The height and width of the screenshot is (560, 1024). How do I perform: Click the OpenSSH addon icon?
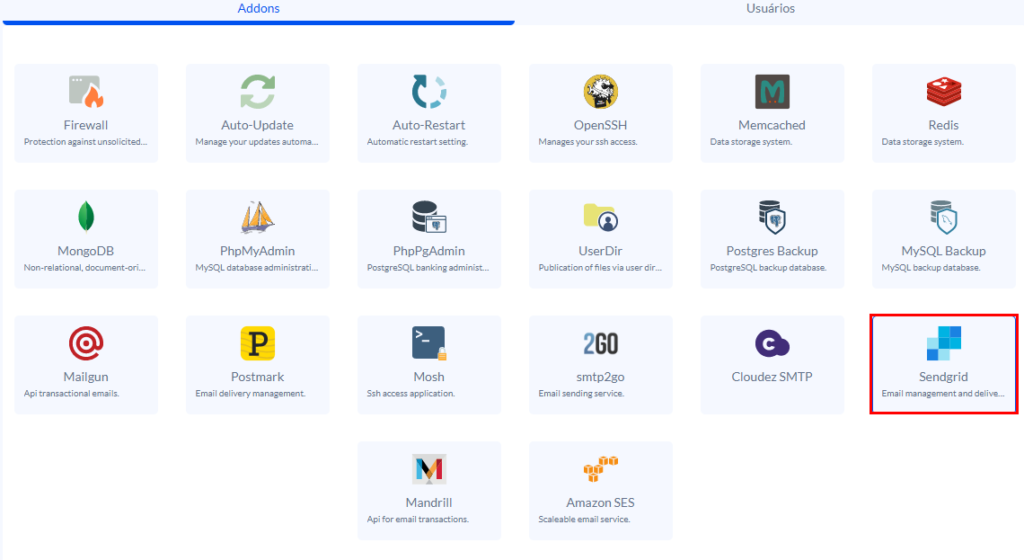(x=600, y=92)
